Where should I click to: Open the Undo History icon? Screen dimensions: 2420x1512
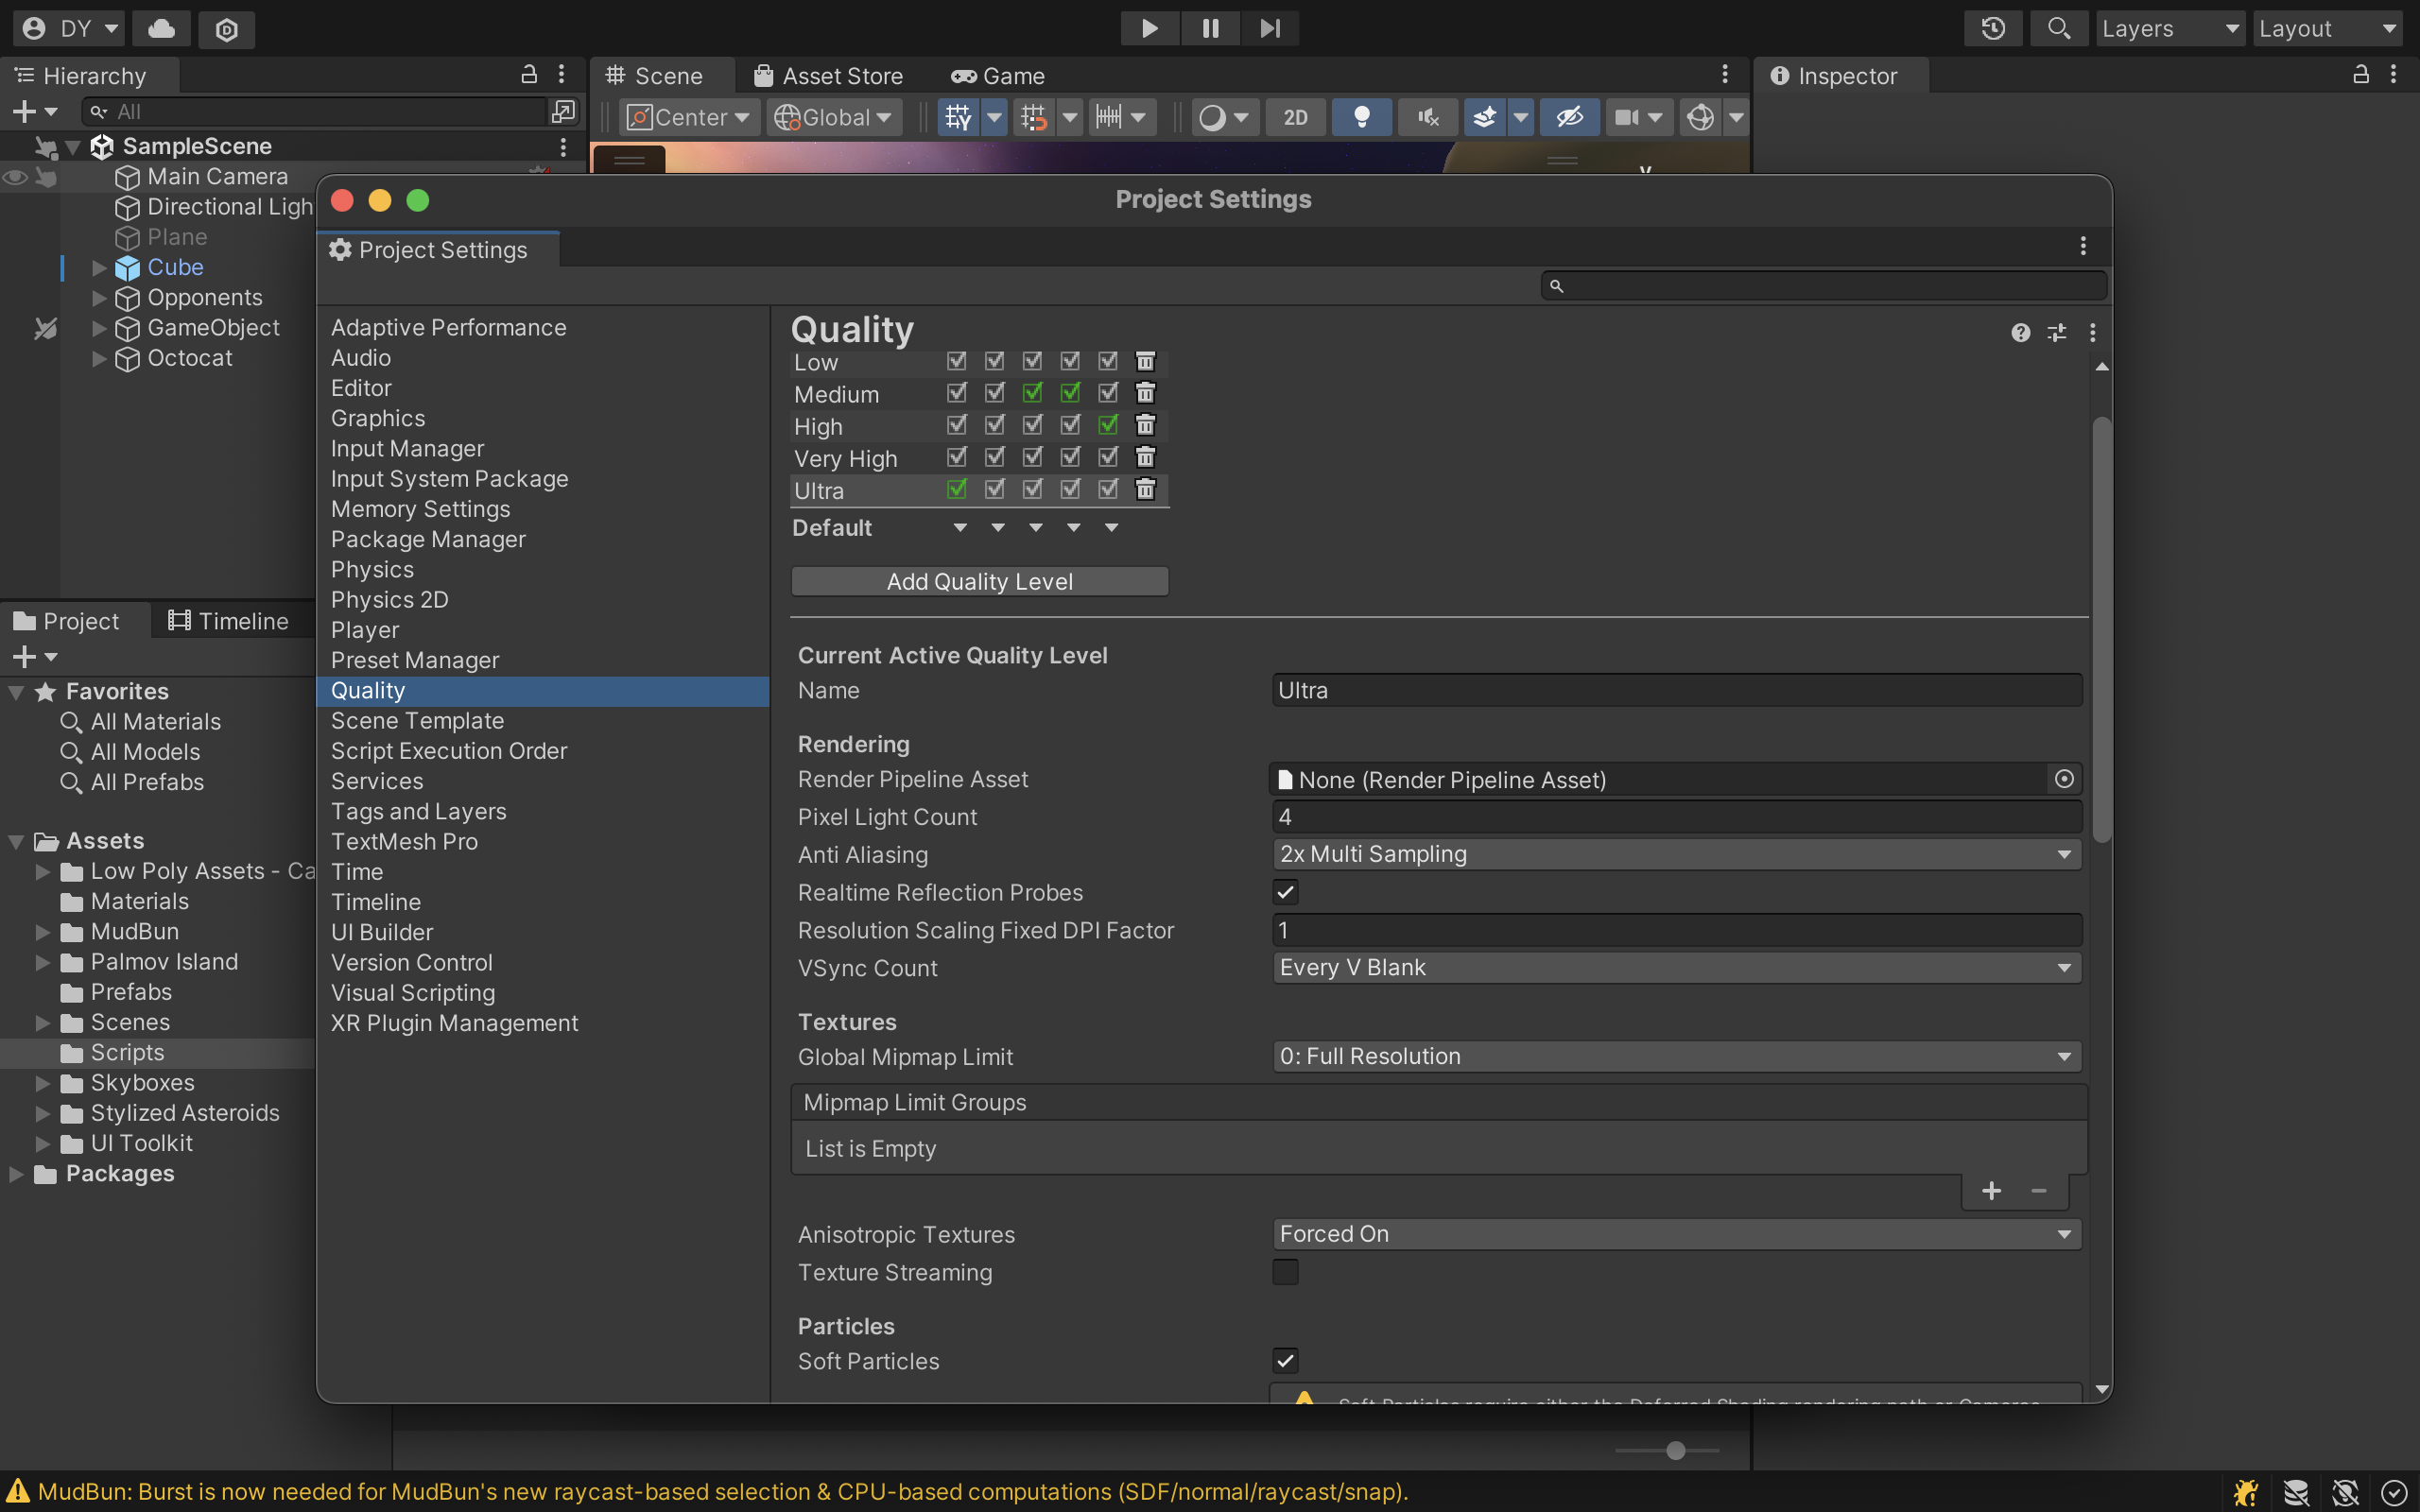pyautogui.click(x=1993, y=28)
